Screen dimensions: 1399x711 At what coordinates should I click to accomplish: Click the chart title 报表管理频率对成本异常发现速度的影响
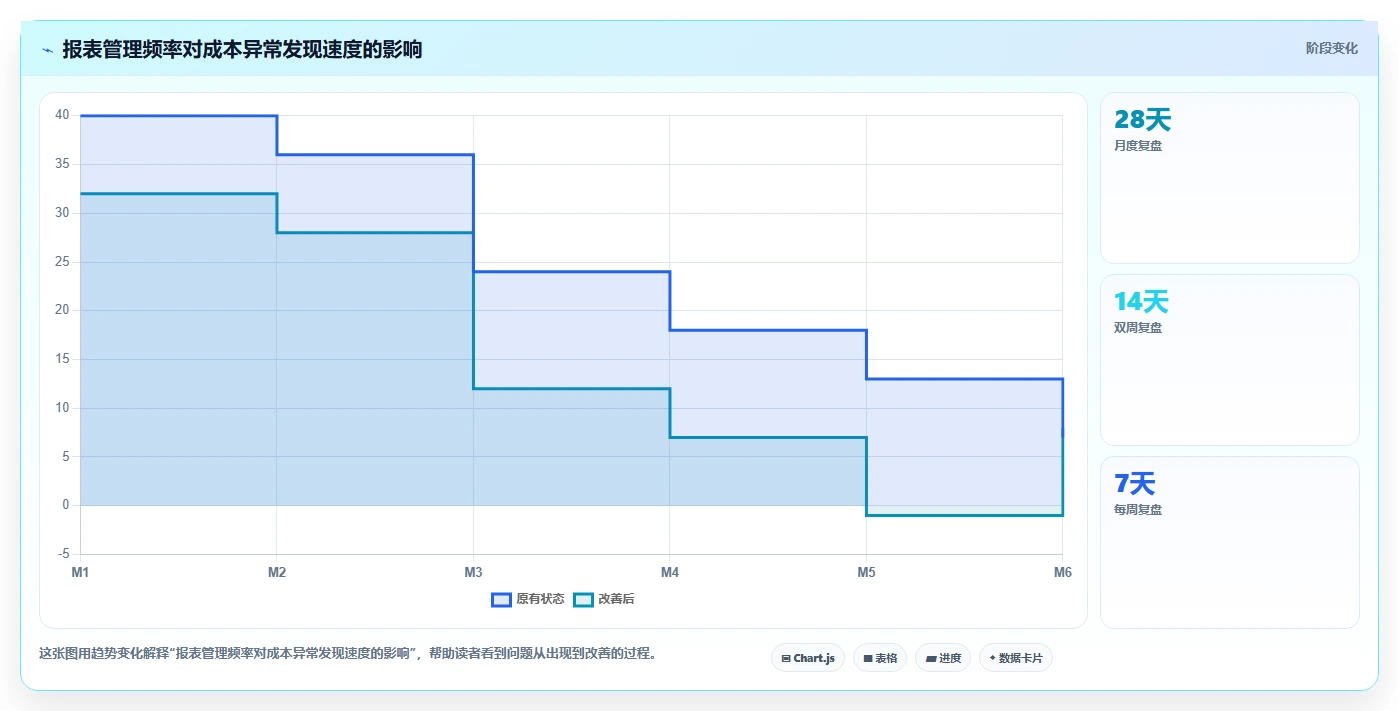(242, 49)
